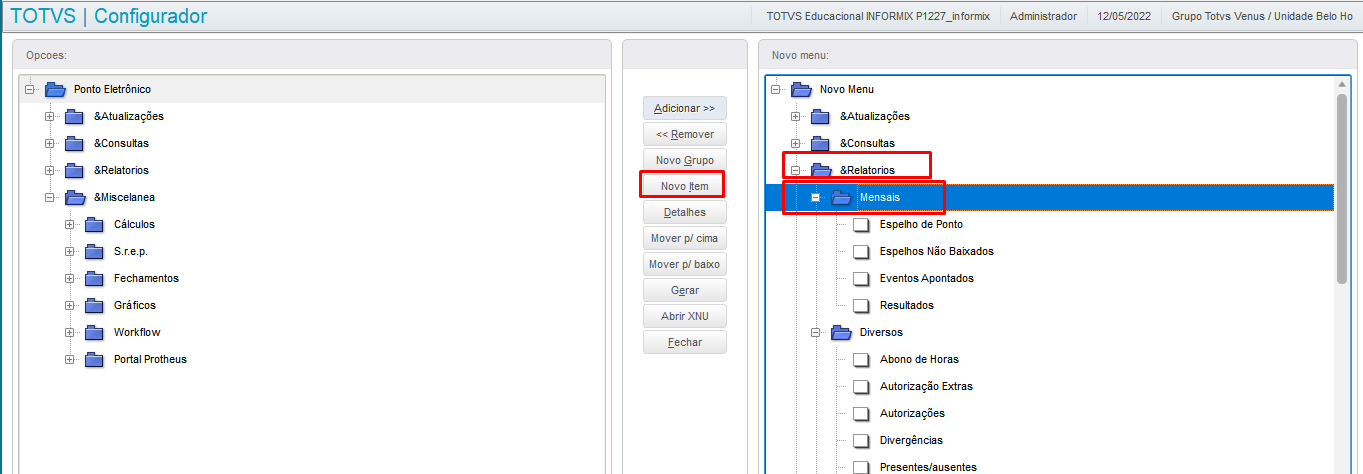This screenshot has width=1363, height=474.
Task: Check the Eventos Apontados box
Action: (861, 278)
